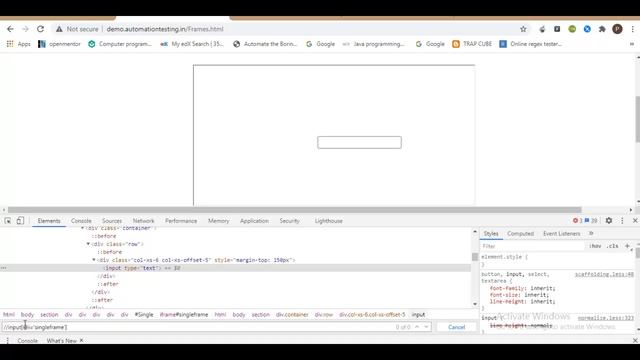Image resolution: width=640 pixels, height=360 pixels.
Task: Click the text input inside the frame
Action: click(x=359, y=142)
